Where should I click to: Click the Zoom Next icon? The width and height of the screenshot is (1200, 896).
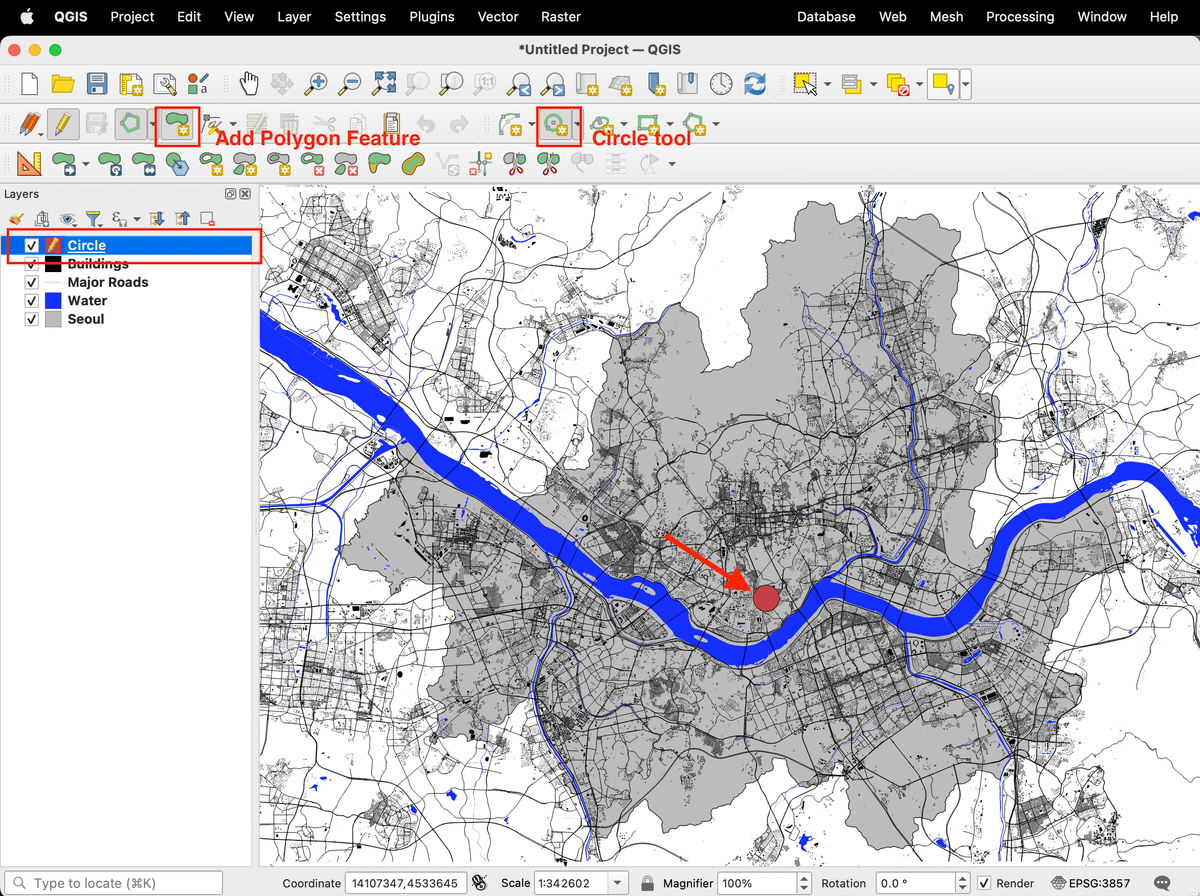click(x=553, y=84)
